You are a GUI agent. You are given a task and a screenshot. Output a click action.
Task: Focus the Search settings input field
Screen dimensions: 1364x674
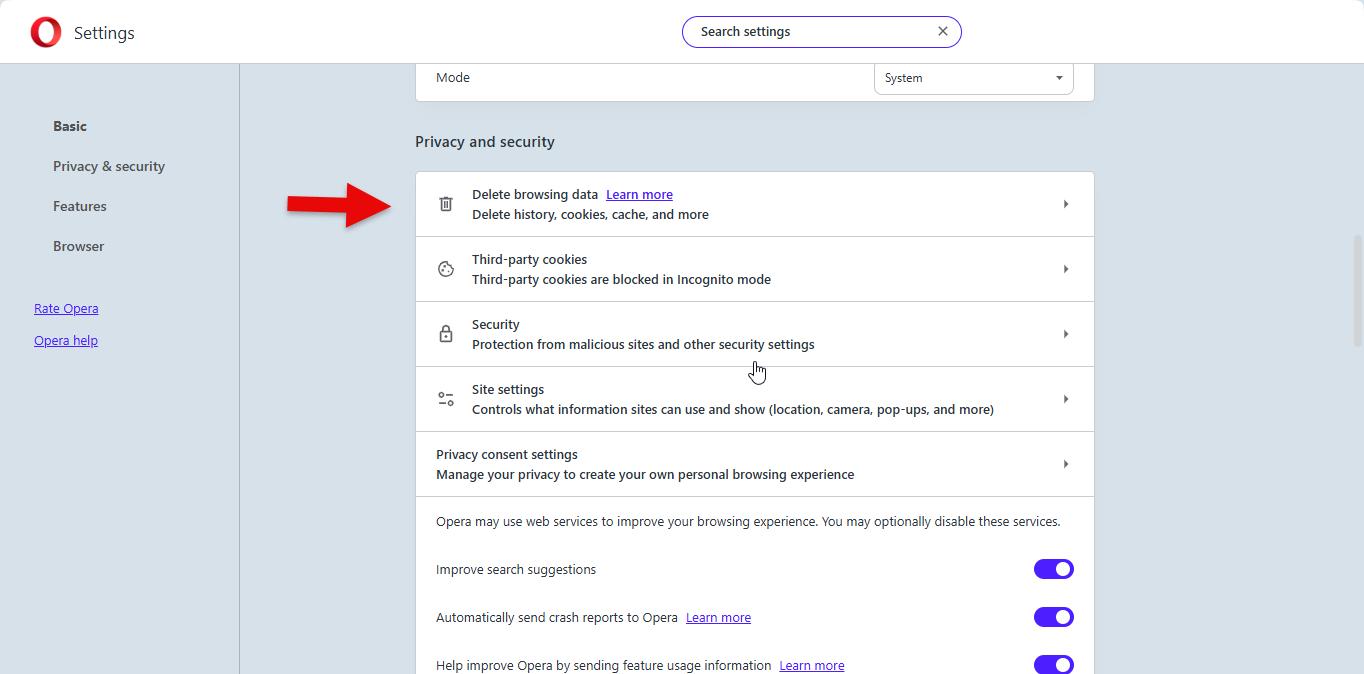(x=810, y=32)
